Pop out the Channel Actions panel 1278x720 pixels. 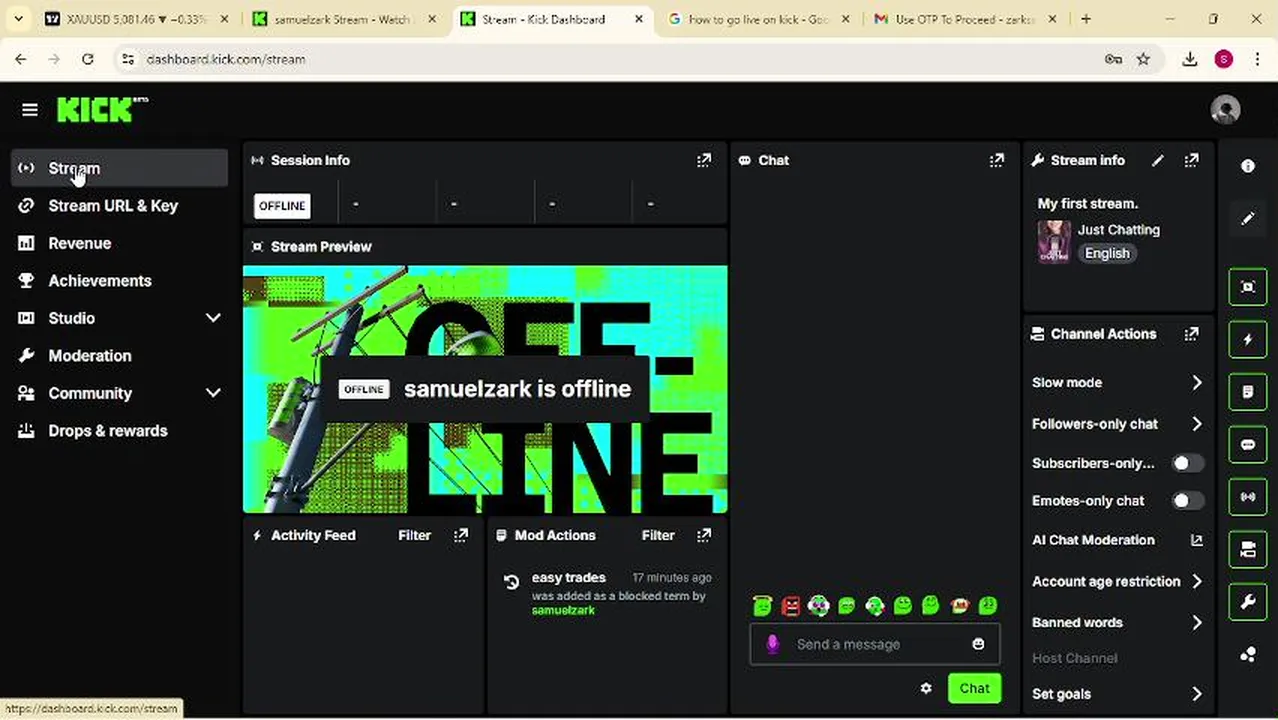(1191, 334)
